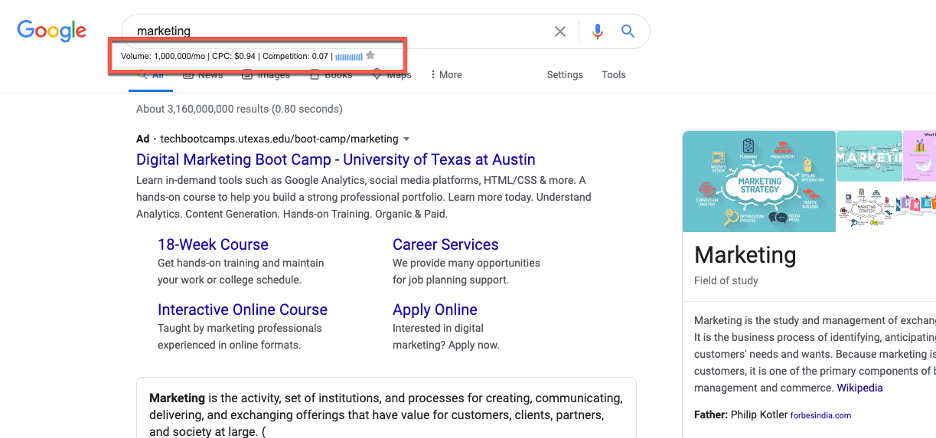Open the Digital Marketing Boot Camp ad link
Screen dimensions: 936x438
(x=335, y=160)
